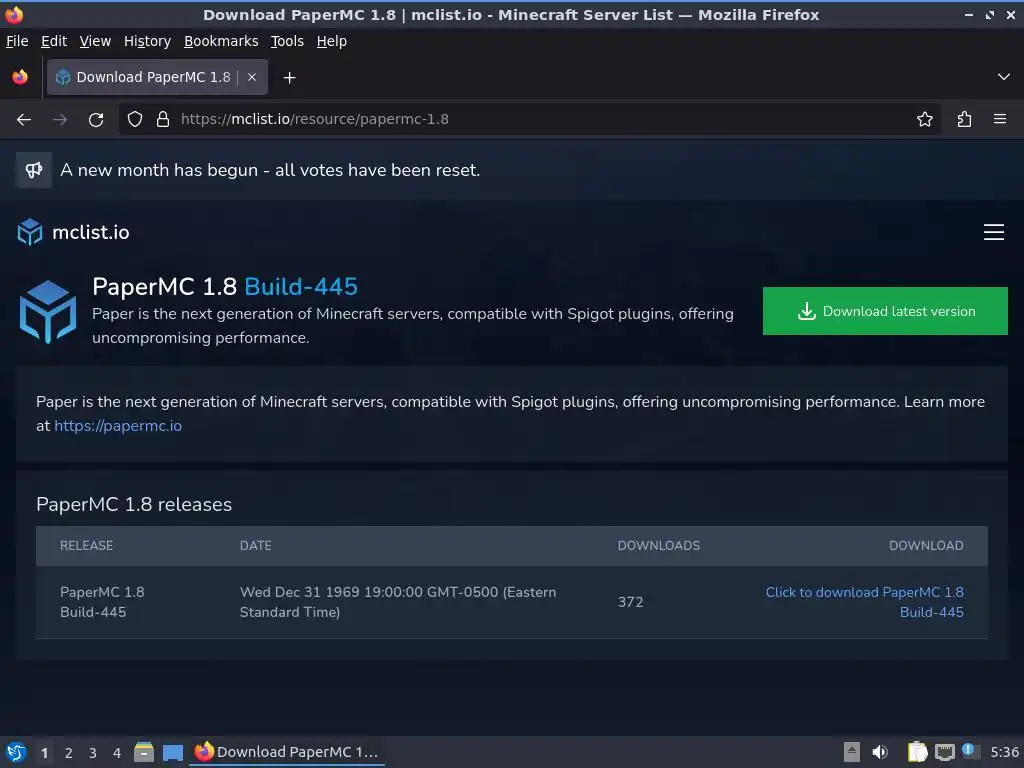
Task: Close the Download PaperMC 1.8 tab
Action: tap(252, 78)
